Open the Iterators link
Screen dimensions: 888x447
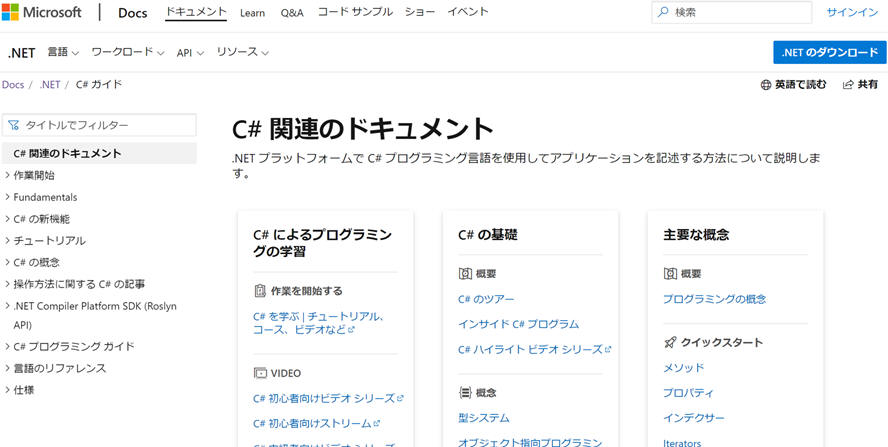point(682,442)
